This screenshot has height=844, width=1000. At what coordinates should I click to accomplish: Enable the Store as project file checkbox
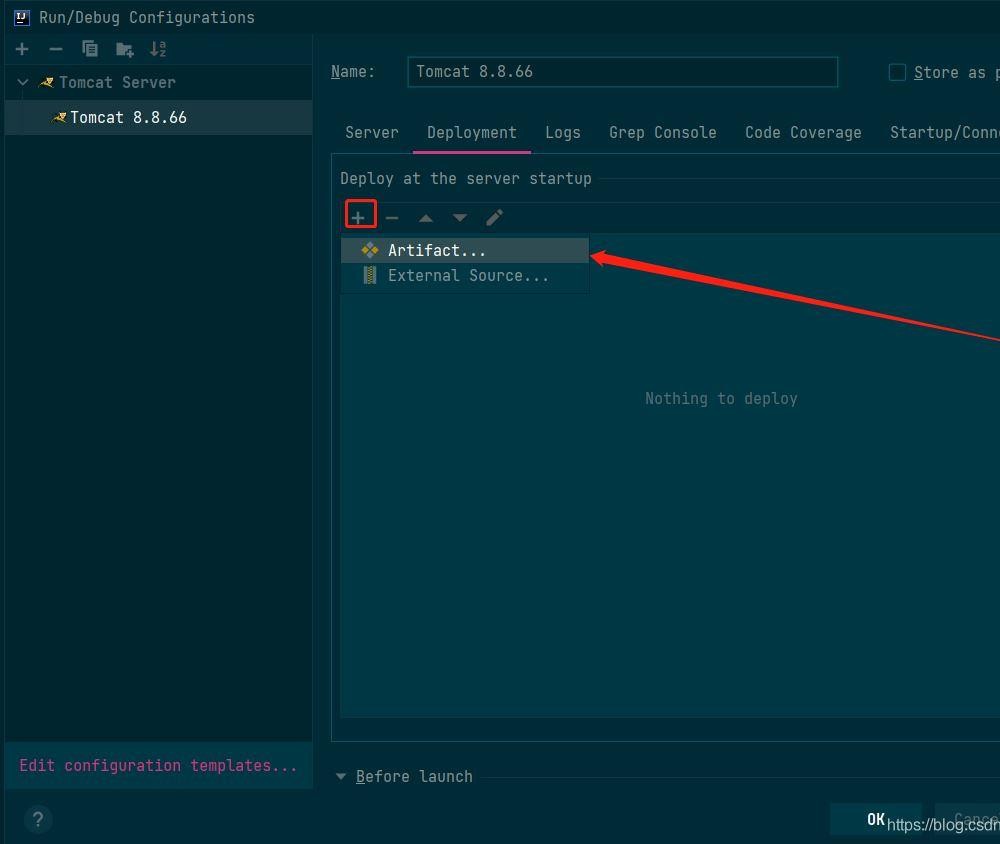coord(897,72)
